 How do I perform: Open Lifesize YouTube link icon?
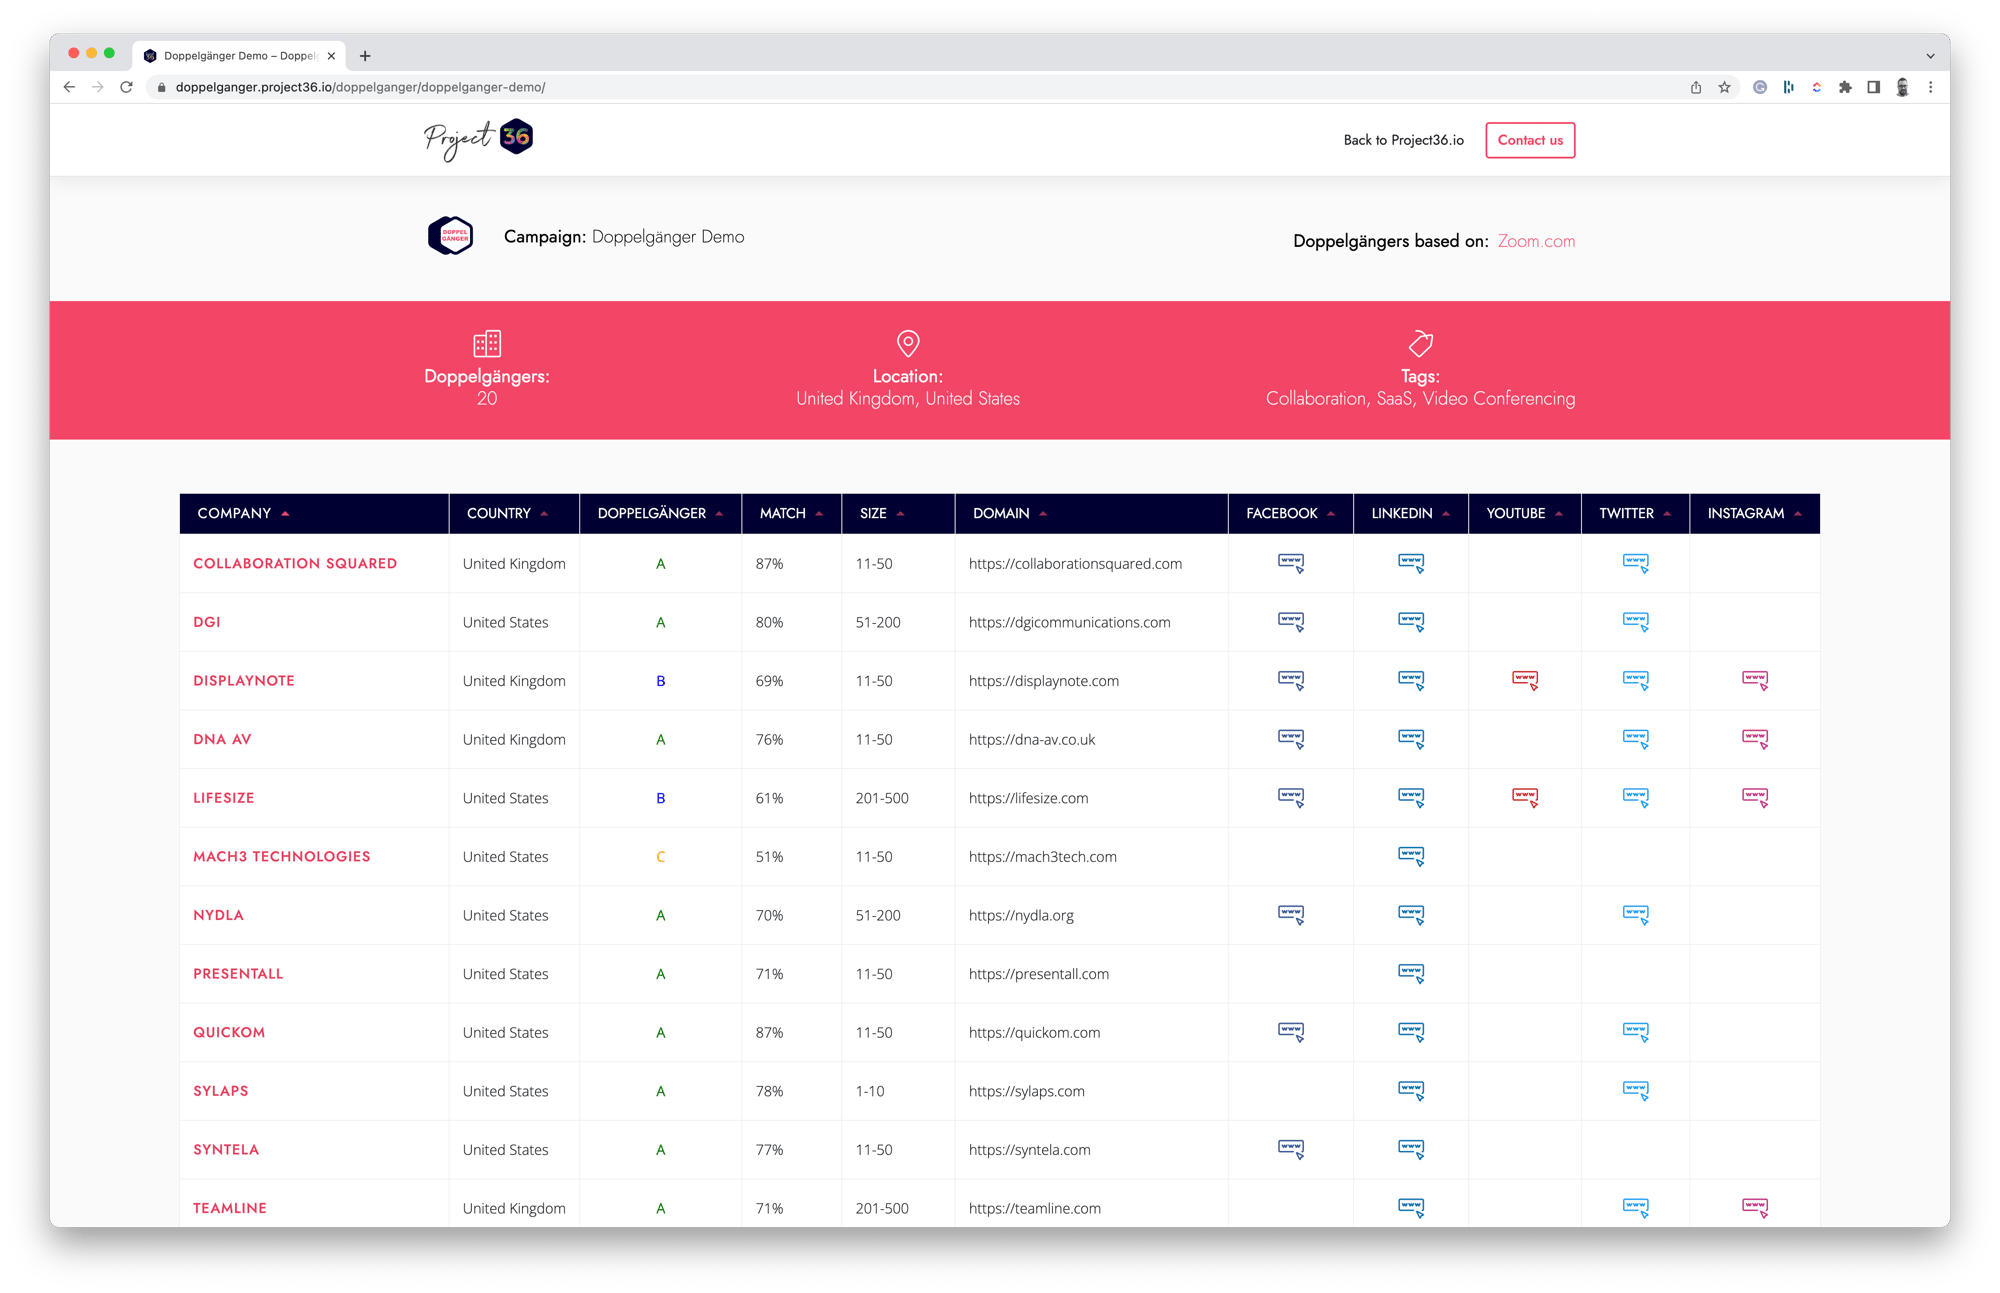coord(1525,798)
